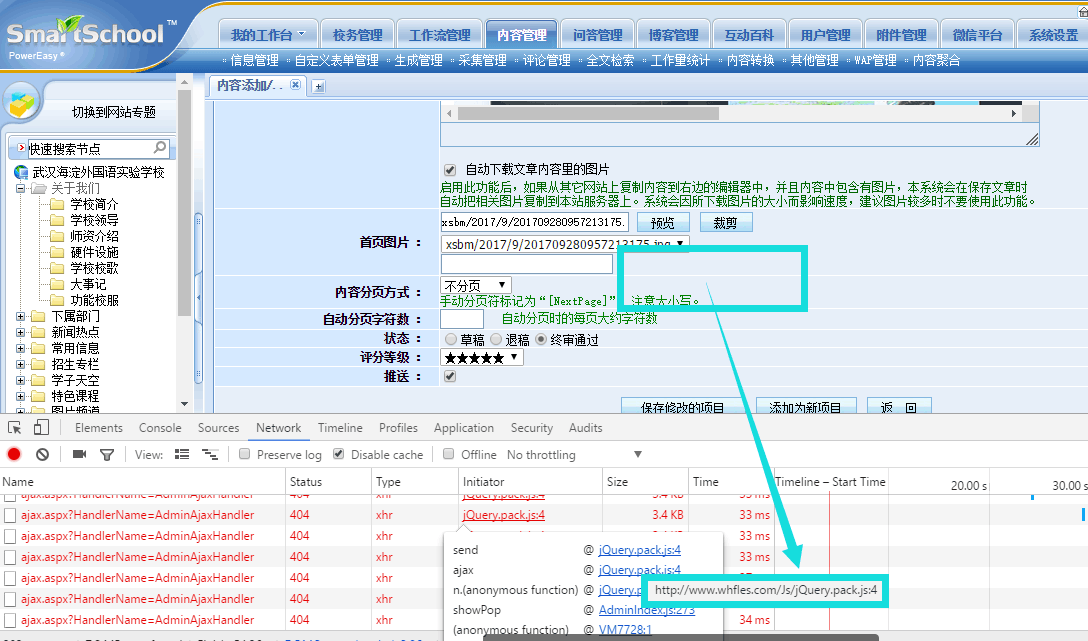Expand the 下属部门 tree node
Image resolution: width=1088 pixels, height=641 pixels.
point(21,317)
